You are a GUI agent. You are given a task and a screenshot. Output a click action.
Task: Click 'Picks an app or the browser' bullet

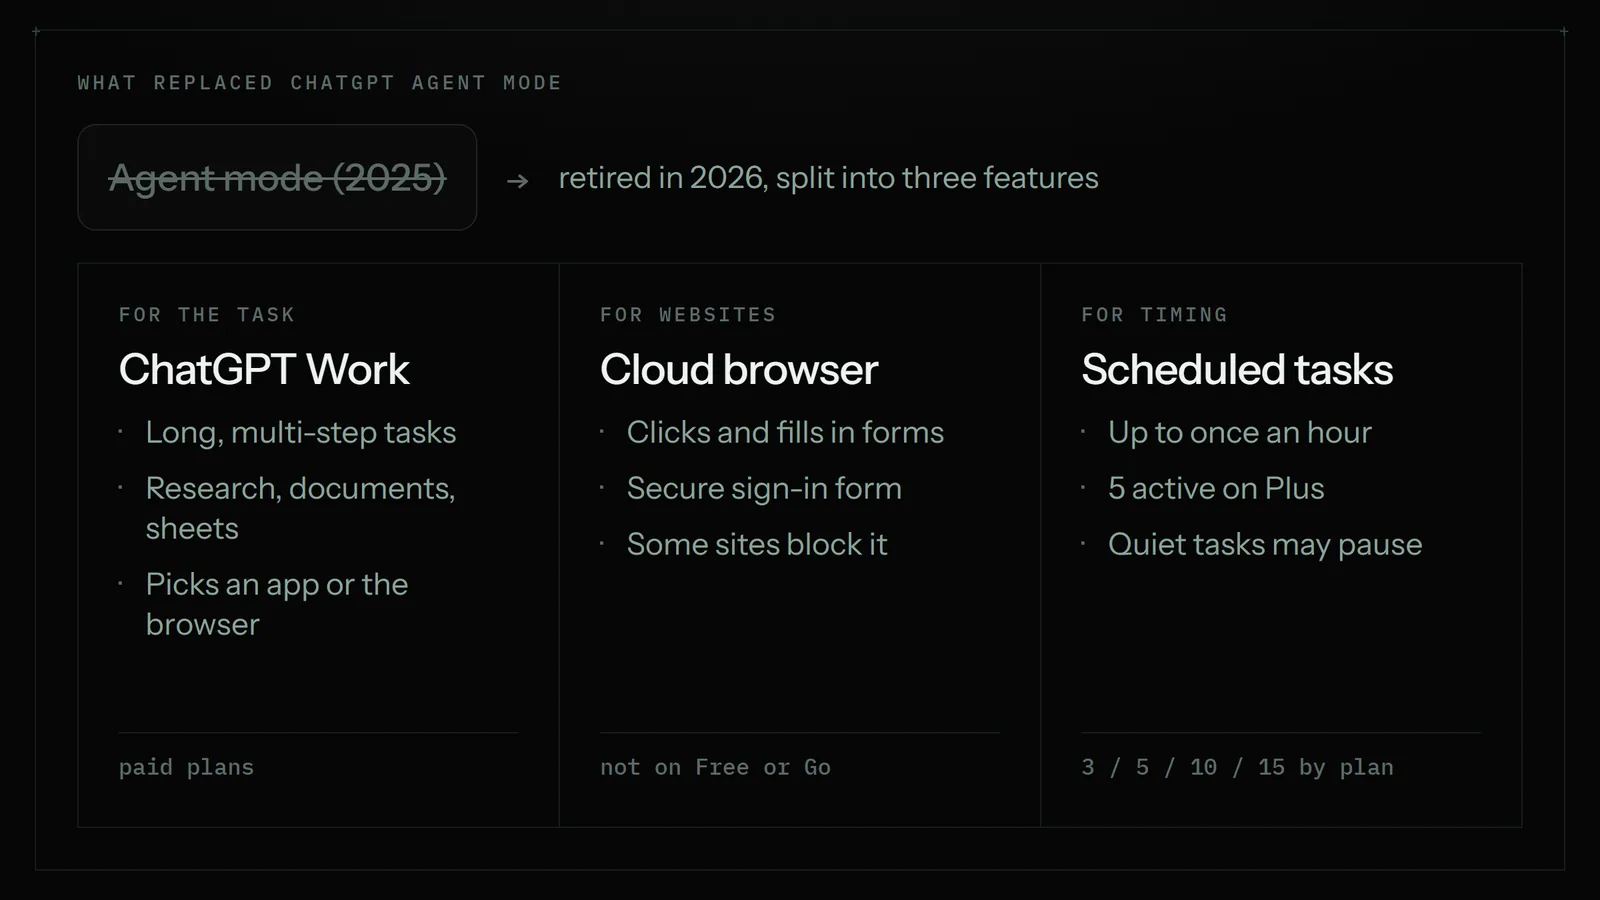(x=277, y=604)
